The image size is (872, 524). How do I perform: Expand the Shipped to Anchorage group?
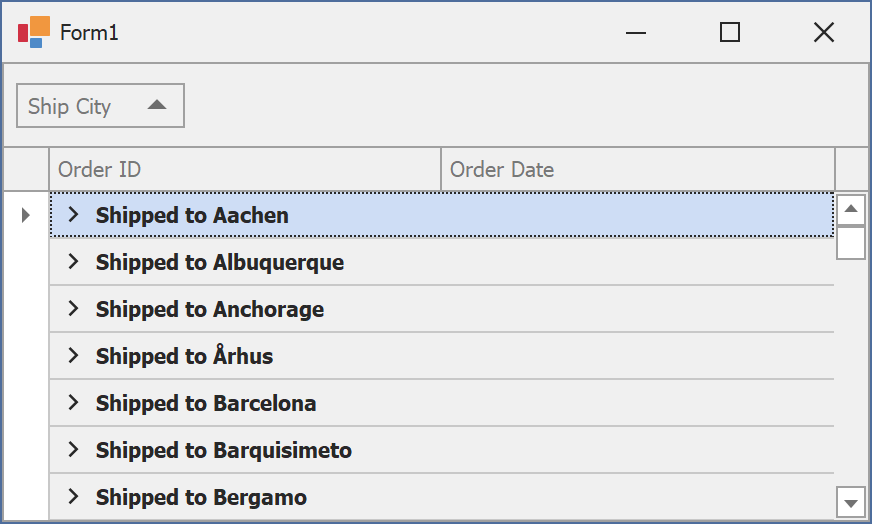[72, 309]
